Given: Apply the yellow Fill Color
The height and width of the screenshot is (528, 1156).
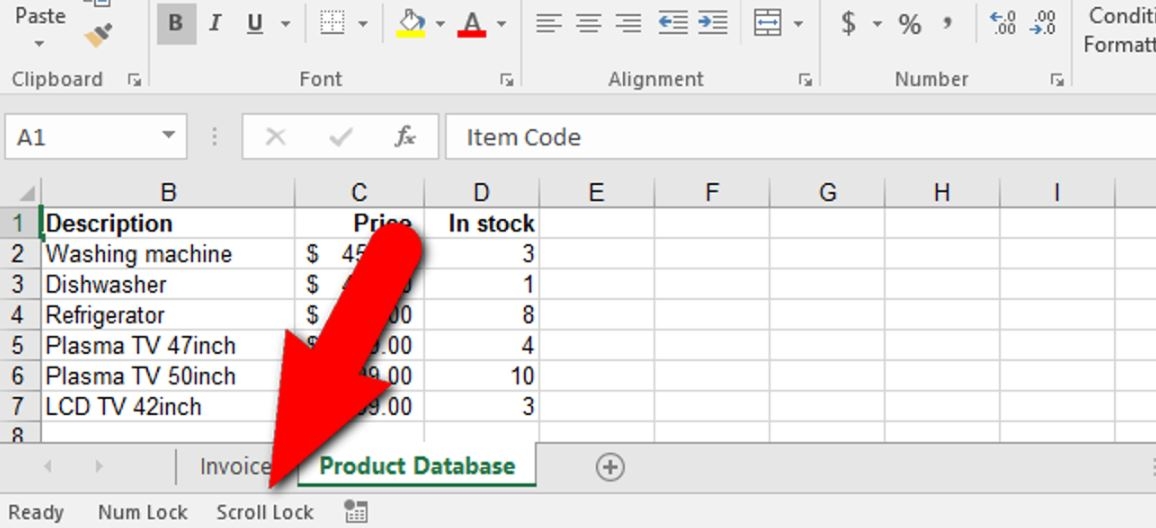Looking at the screenshot, I should pyautogui.click(x=411, y=23).
